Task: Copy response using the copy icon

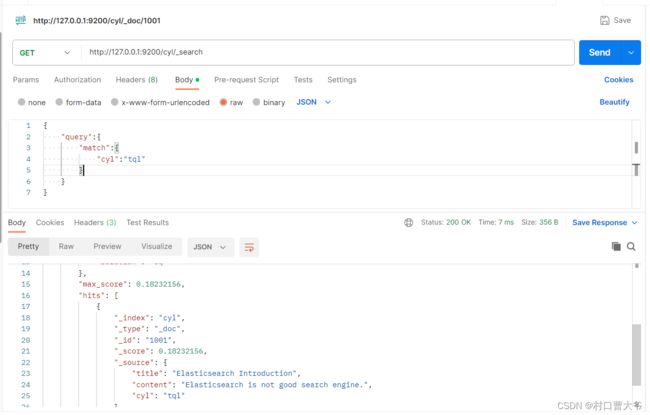Action: (616, 247)
